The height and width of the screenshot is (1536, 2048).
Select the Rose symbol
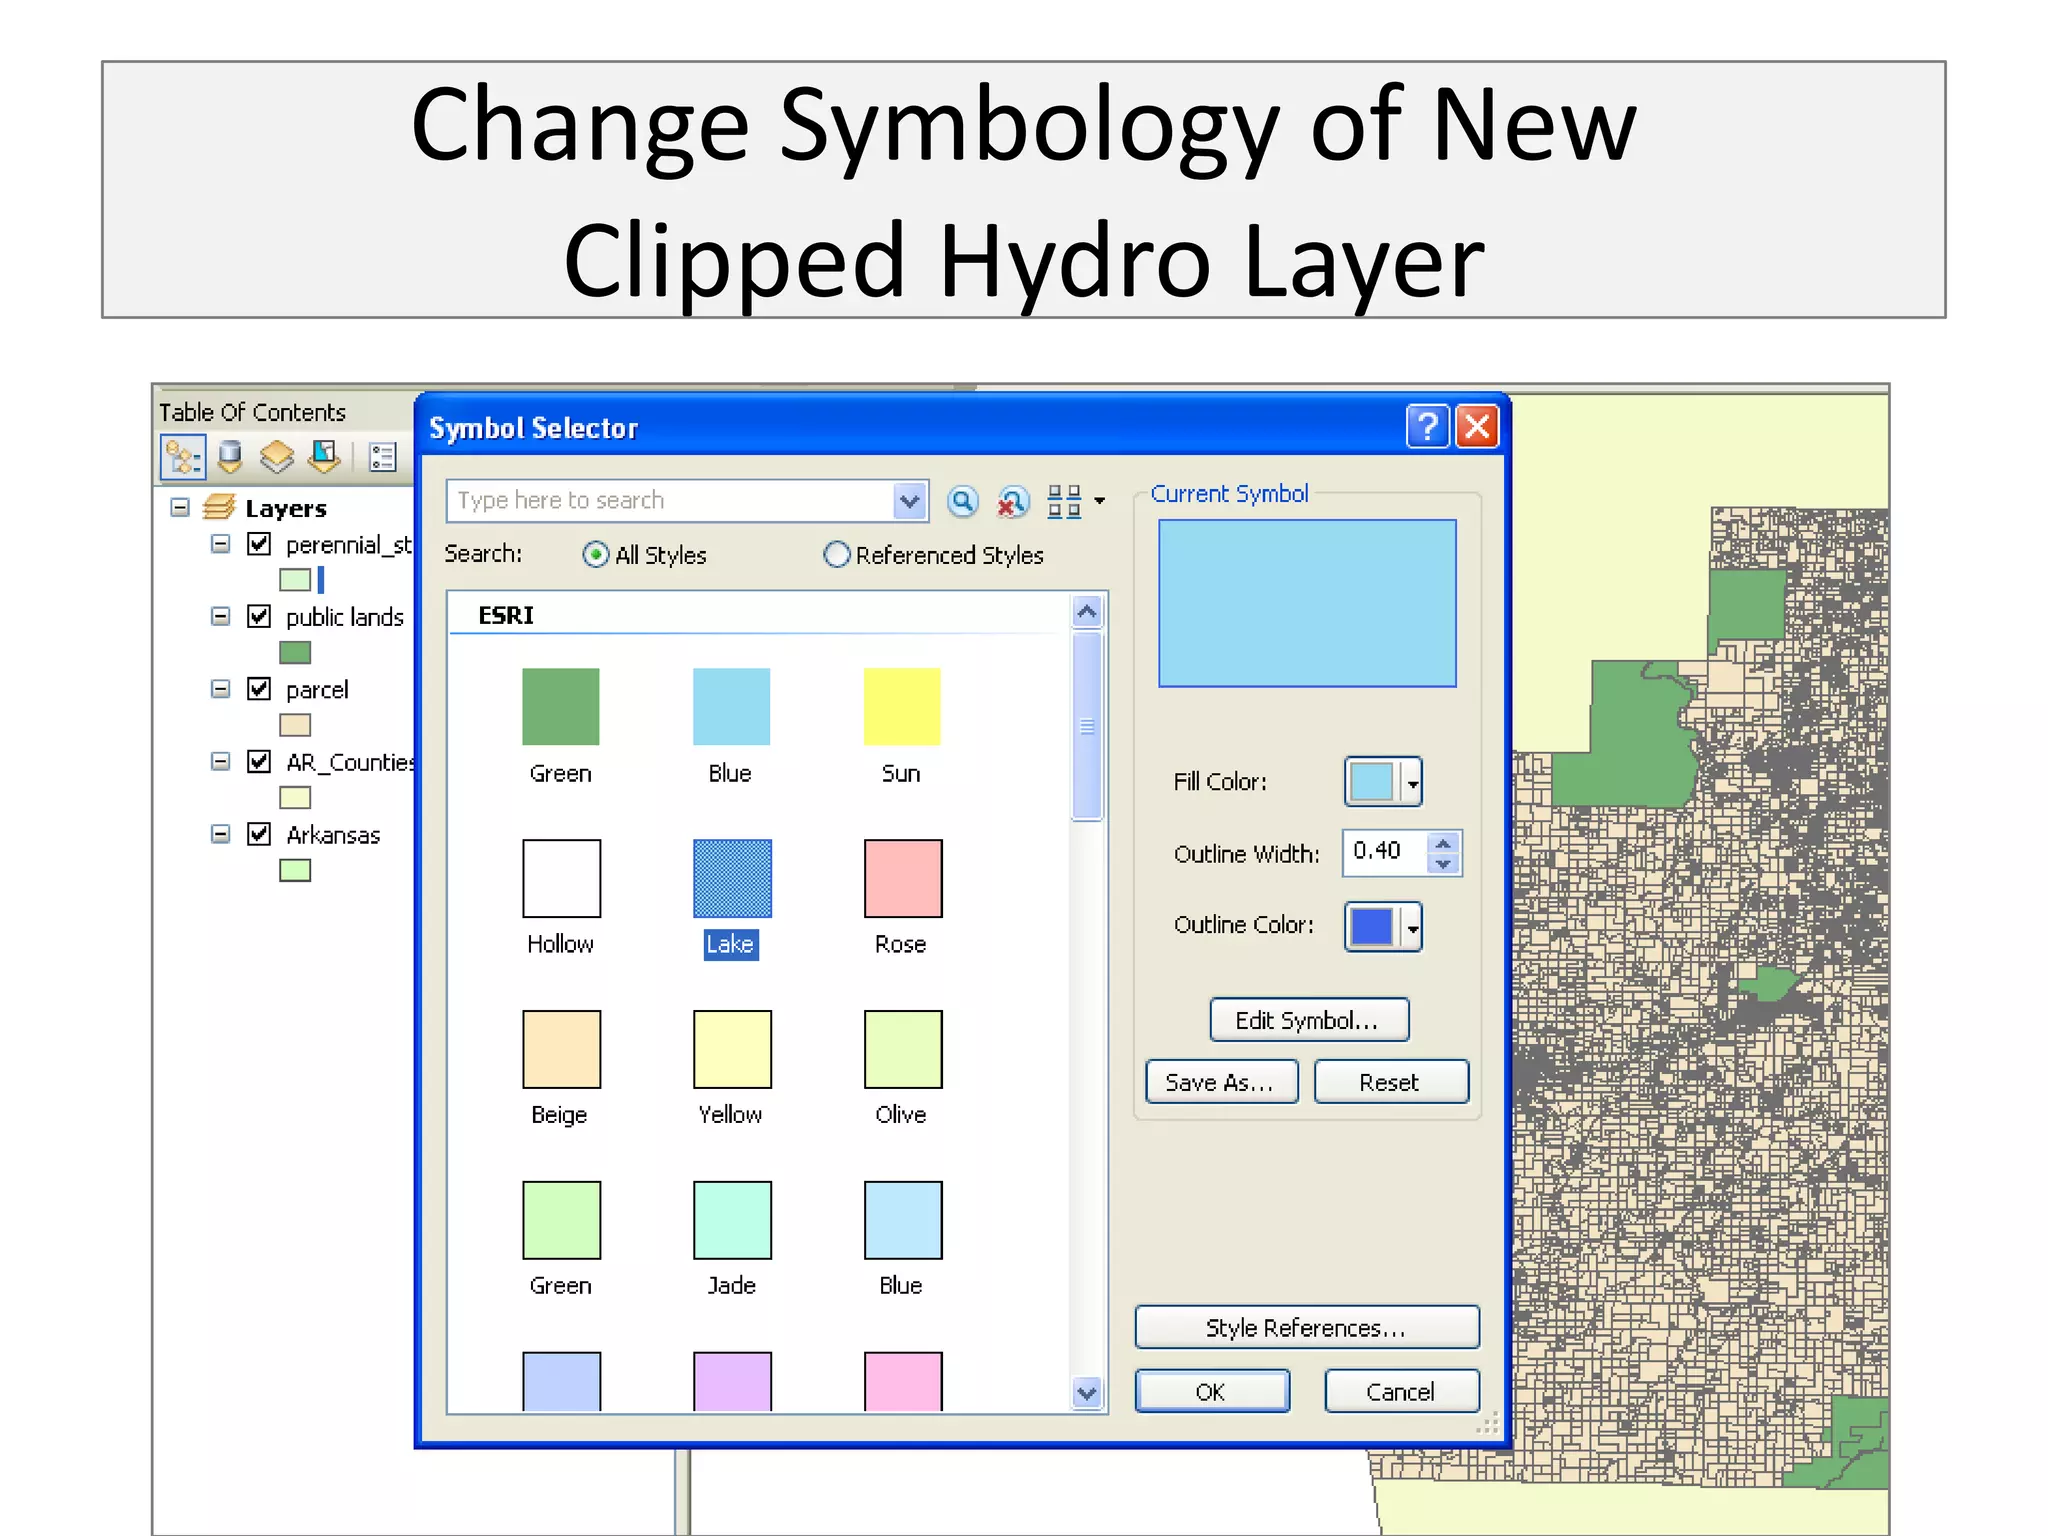(903, 878)
